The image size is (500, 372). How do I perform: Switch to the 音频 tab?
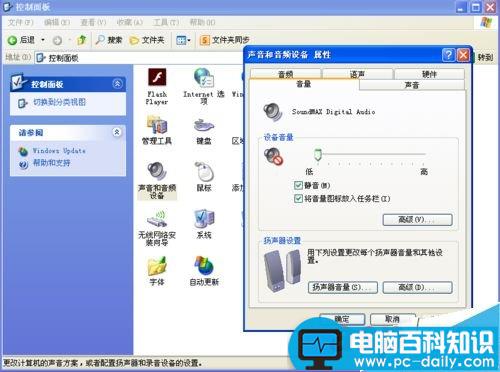tap(286, 74)
